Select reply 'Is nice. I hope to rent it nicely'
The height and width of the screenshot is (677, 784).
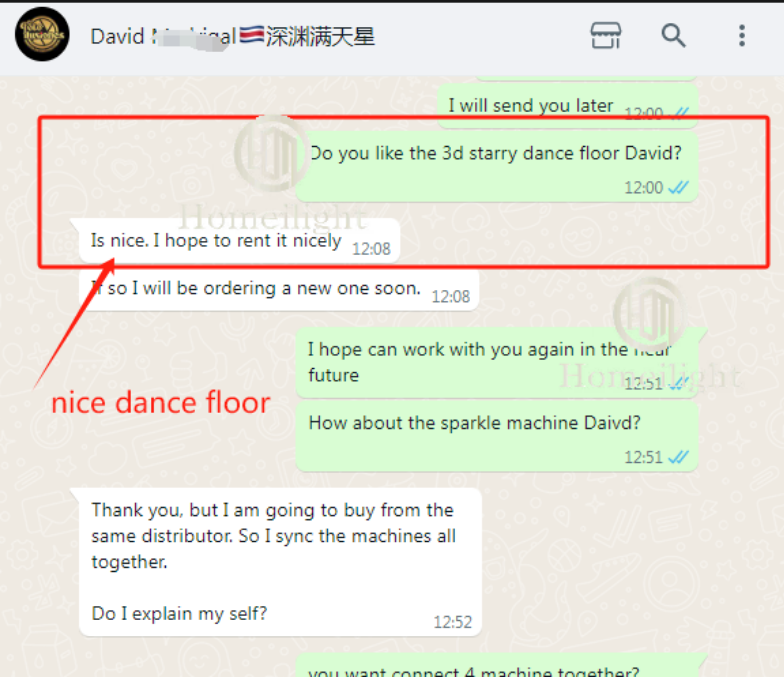coord(240,240)
